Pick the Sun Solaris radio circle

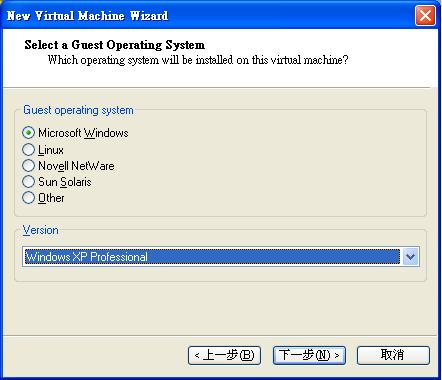pos(29,182)
